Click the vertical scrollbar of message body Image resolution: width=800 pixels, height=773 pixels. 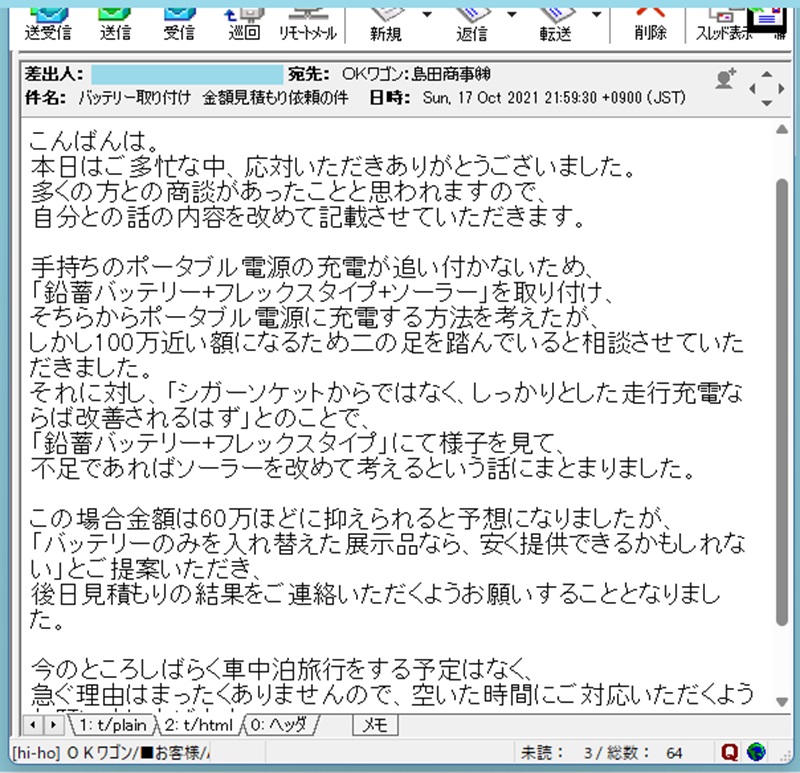[x=783, y=400]
